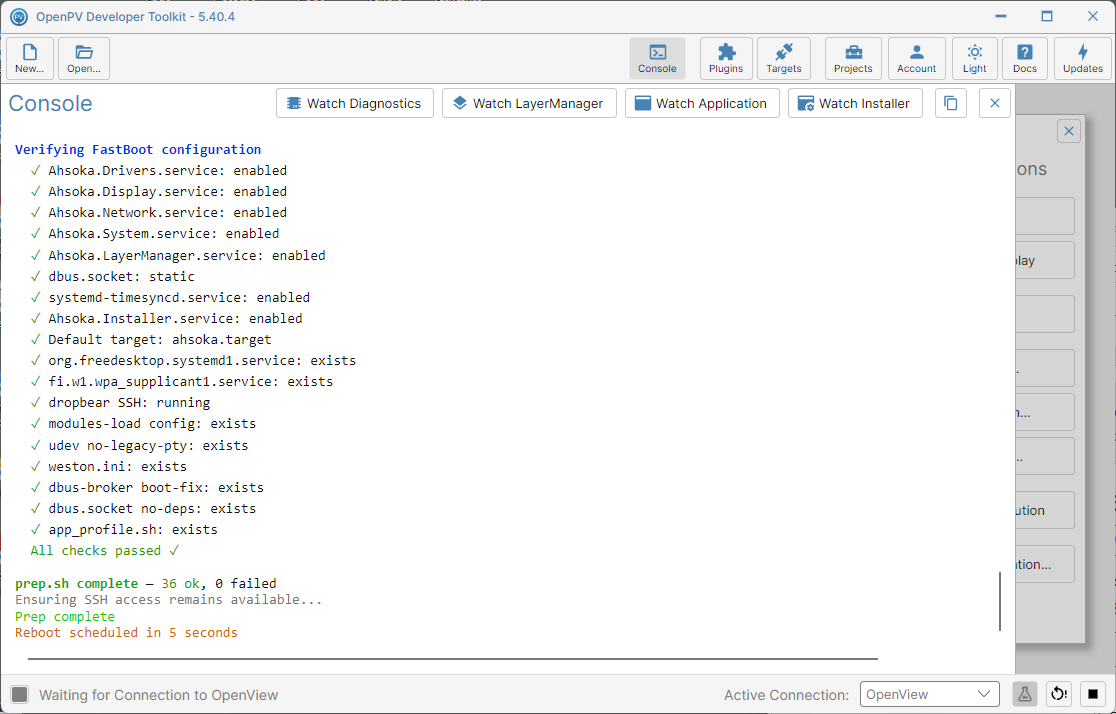Toggle the Light theme
The height and width of the screenshot is (714, 1116).
click(x=974, y=58)
